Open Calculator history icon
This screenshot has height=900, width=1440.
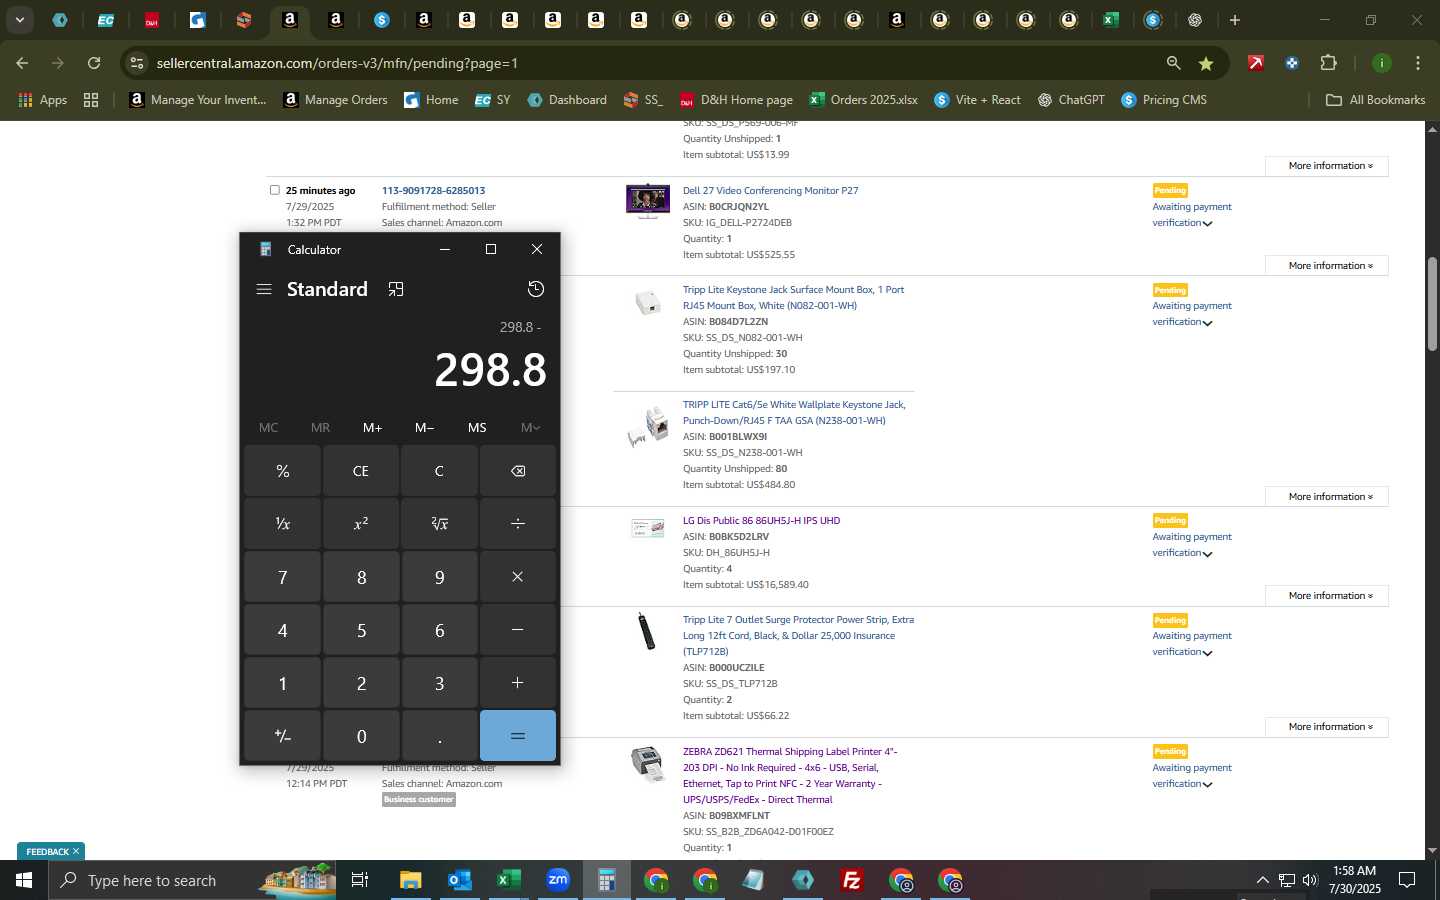click(x=536, y=289)
